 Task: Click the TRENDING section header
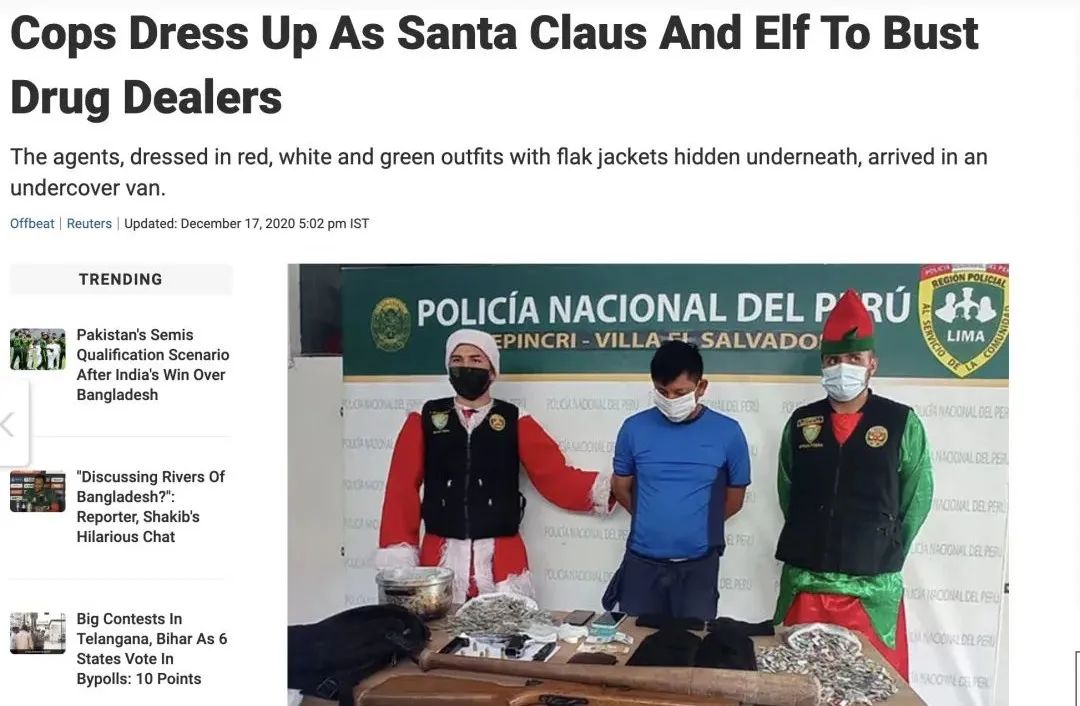click(121, 280)
